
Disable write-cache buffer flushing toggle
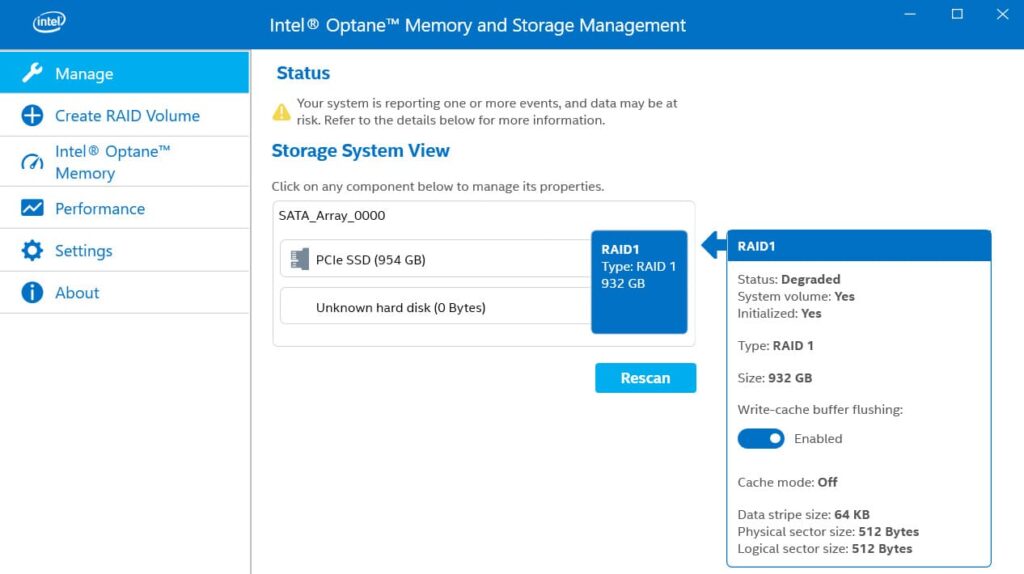pos(761,438)
